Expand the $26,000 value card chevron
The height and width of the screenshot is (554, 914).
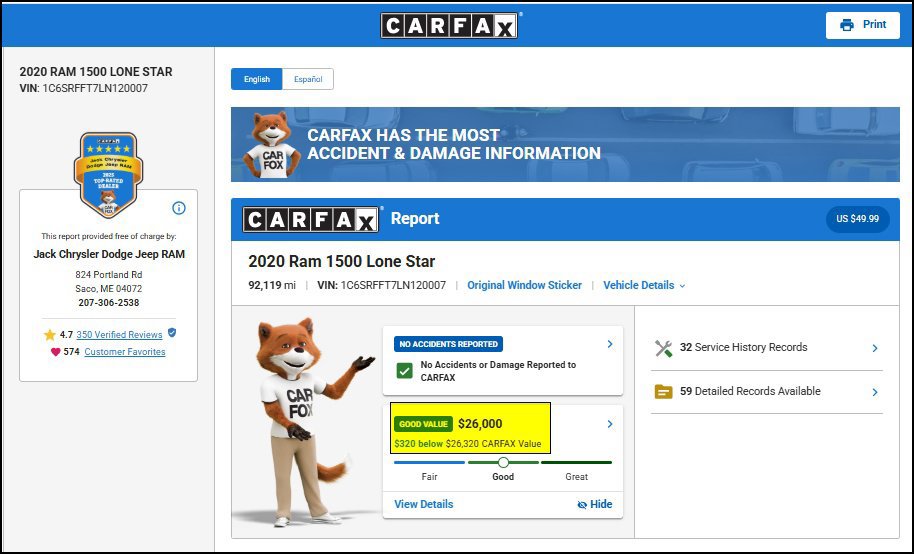click(610, 424)
